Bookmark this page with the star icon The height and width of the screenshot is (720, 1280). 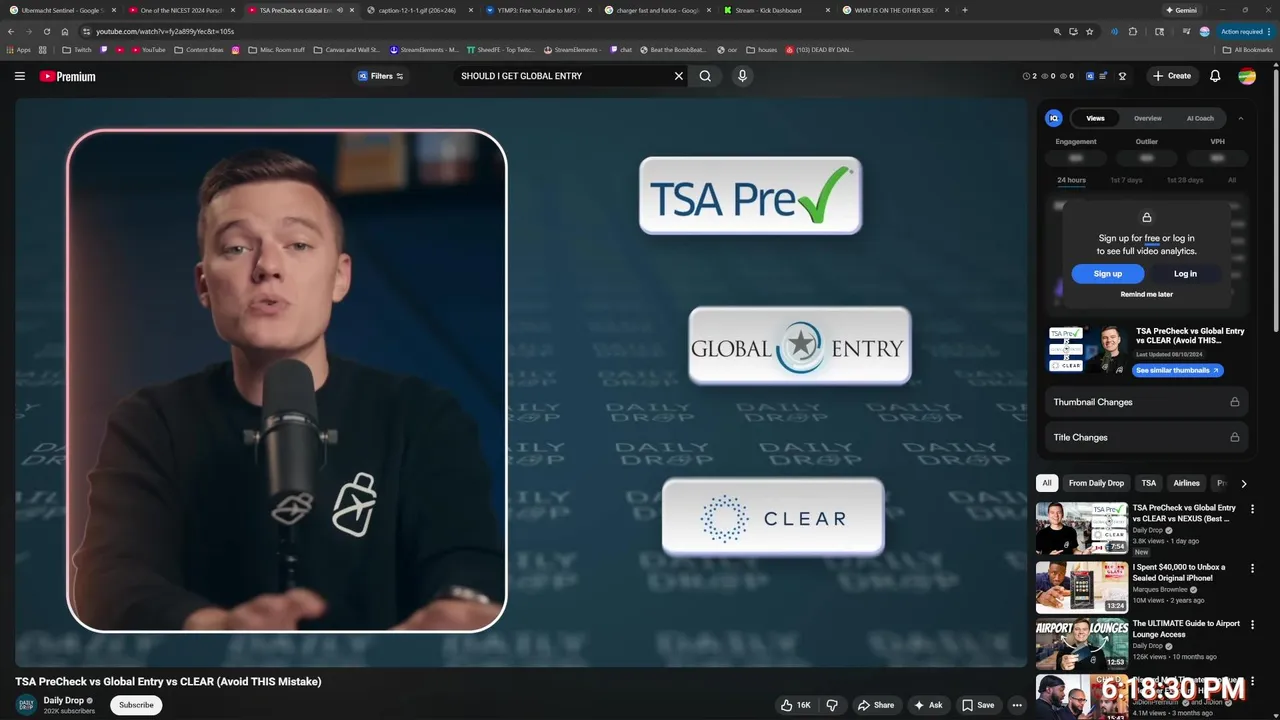1089,31
